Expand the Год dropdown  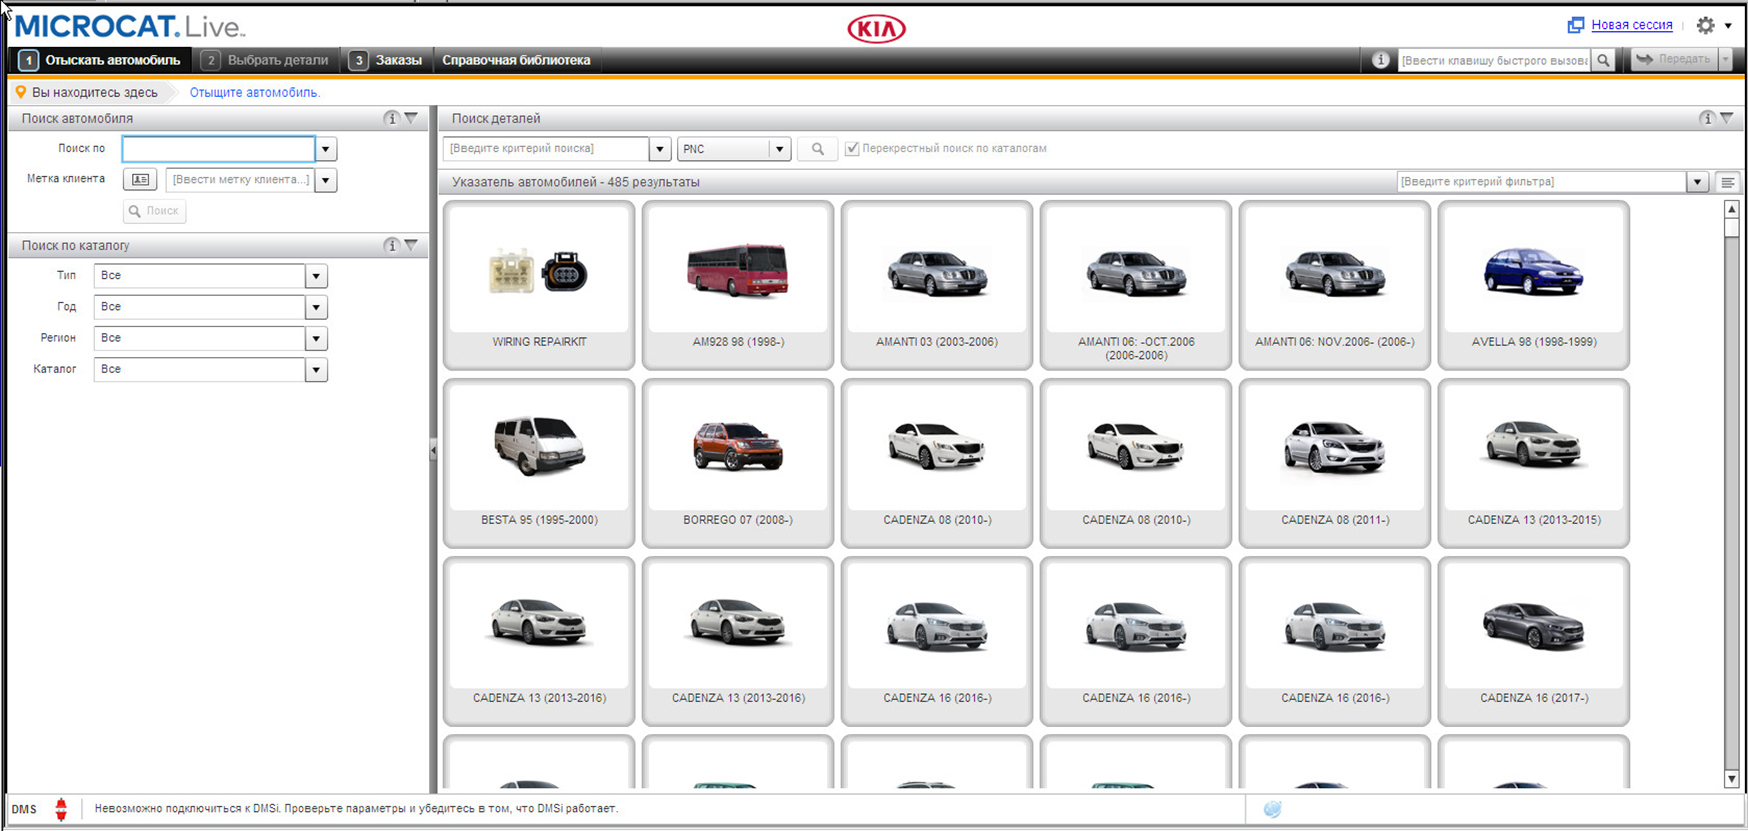click(x=316, y=307)
